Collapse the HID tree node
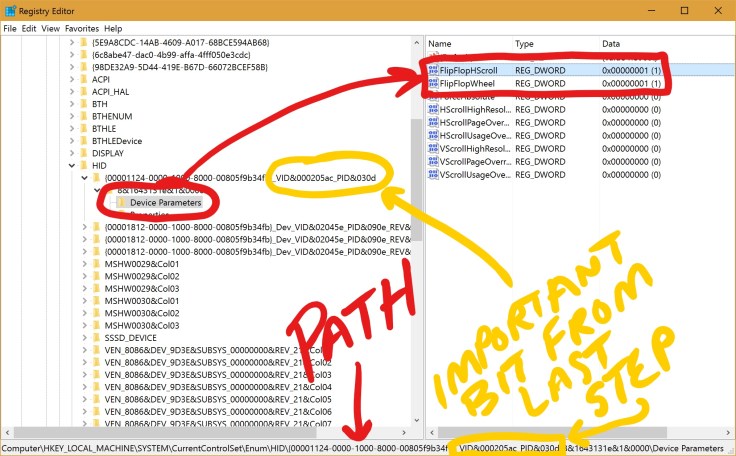Image resolution: width=736 pixels, height=456 pixels. 71,166
